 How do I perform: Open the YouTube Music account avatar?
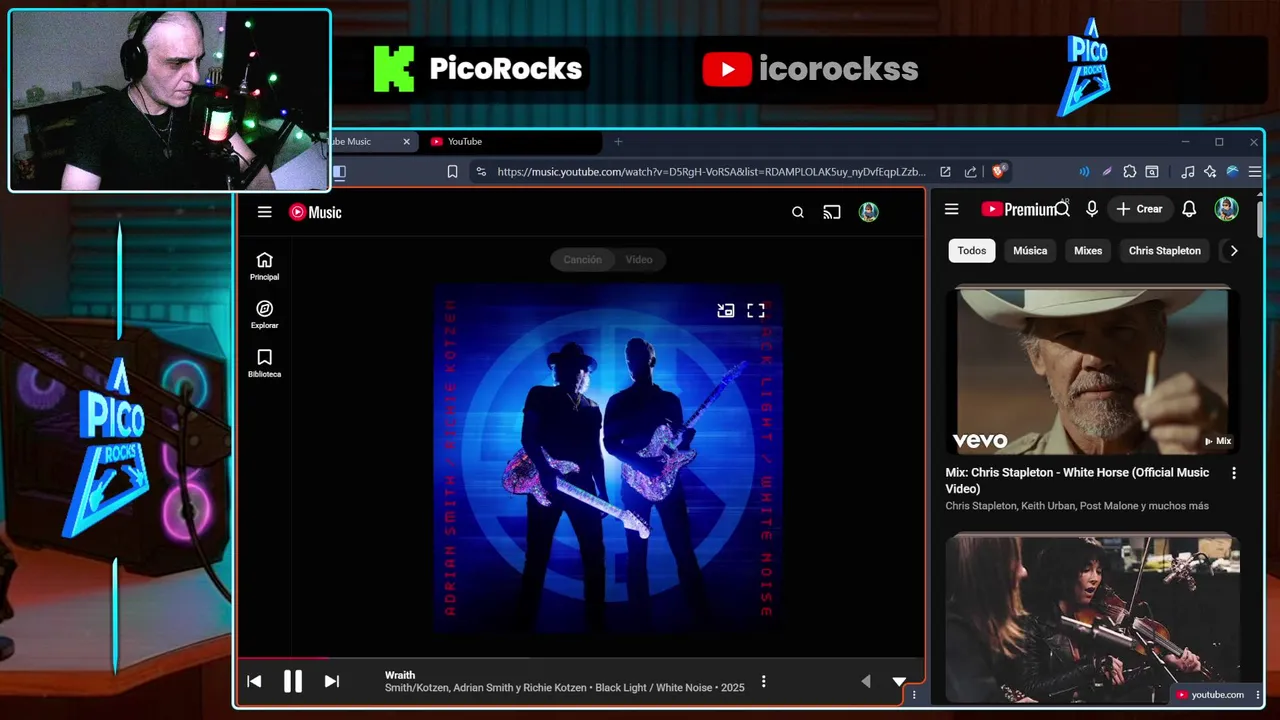coord(869,212)
